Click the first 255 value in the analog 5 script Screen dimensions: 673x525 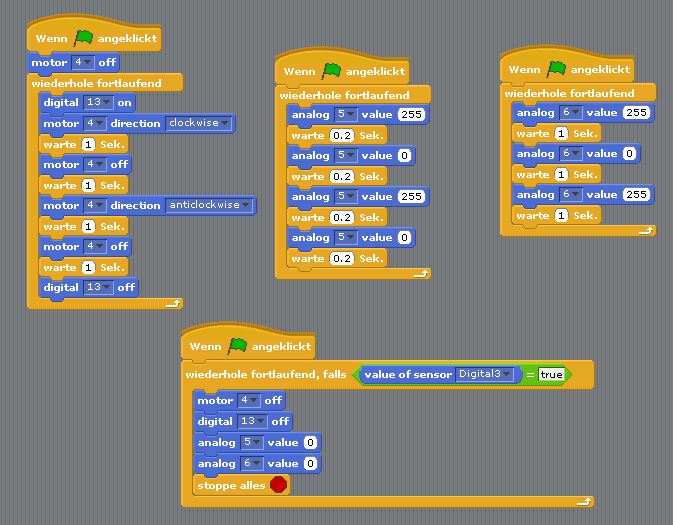tap(411, 115)
